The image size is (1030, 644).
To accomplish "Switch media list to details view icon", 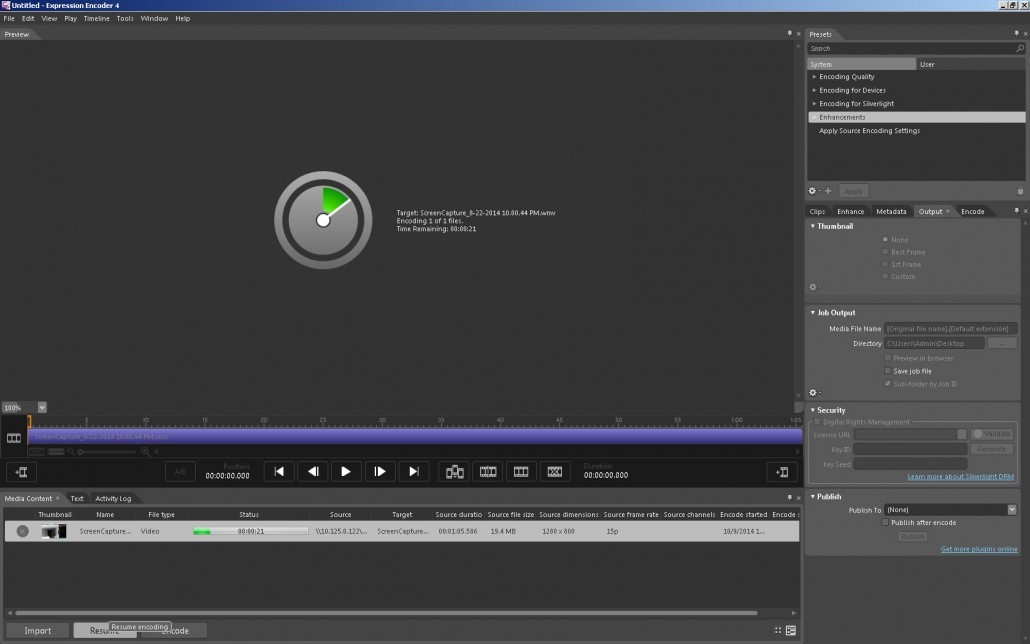I will point(791,630).
